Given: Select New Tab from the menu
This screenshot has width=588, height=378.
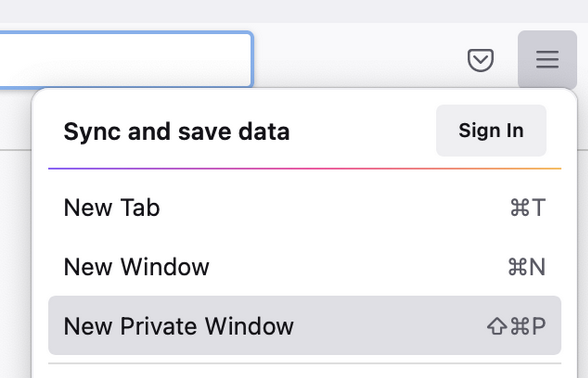Looking at the screenshot, I should pyautogui.click(x=304, y=207).
